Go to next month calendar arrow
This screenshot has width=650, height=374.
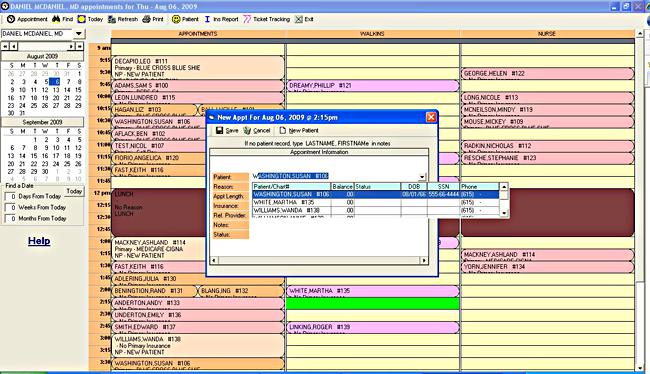point(71,46)
